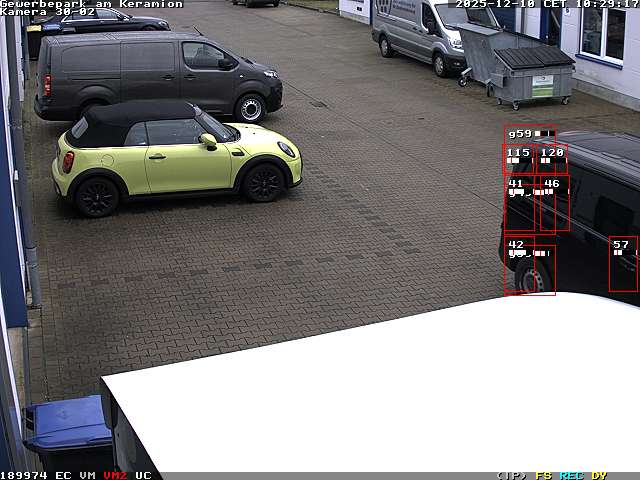This screenshot has height=480, width=640.
Task: Click the EC status indicator
Action: point(63,475)
